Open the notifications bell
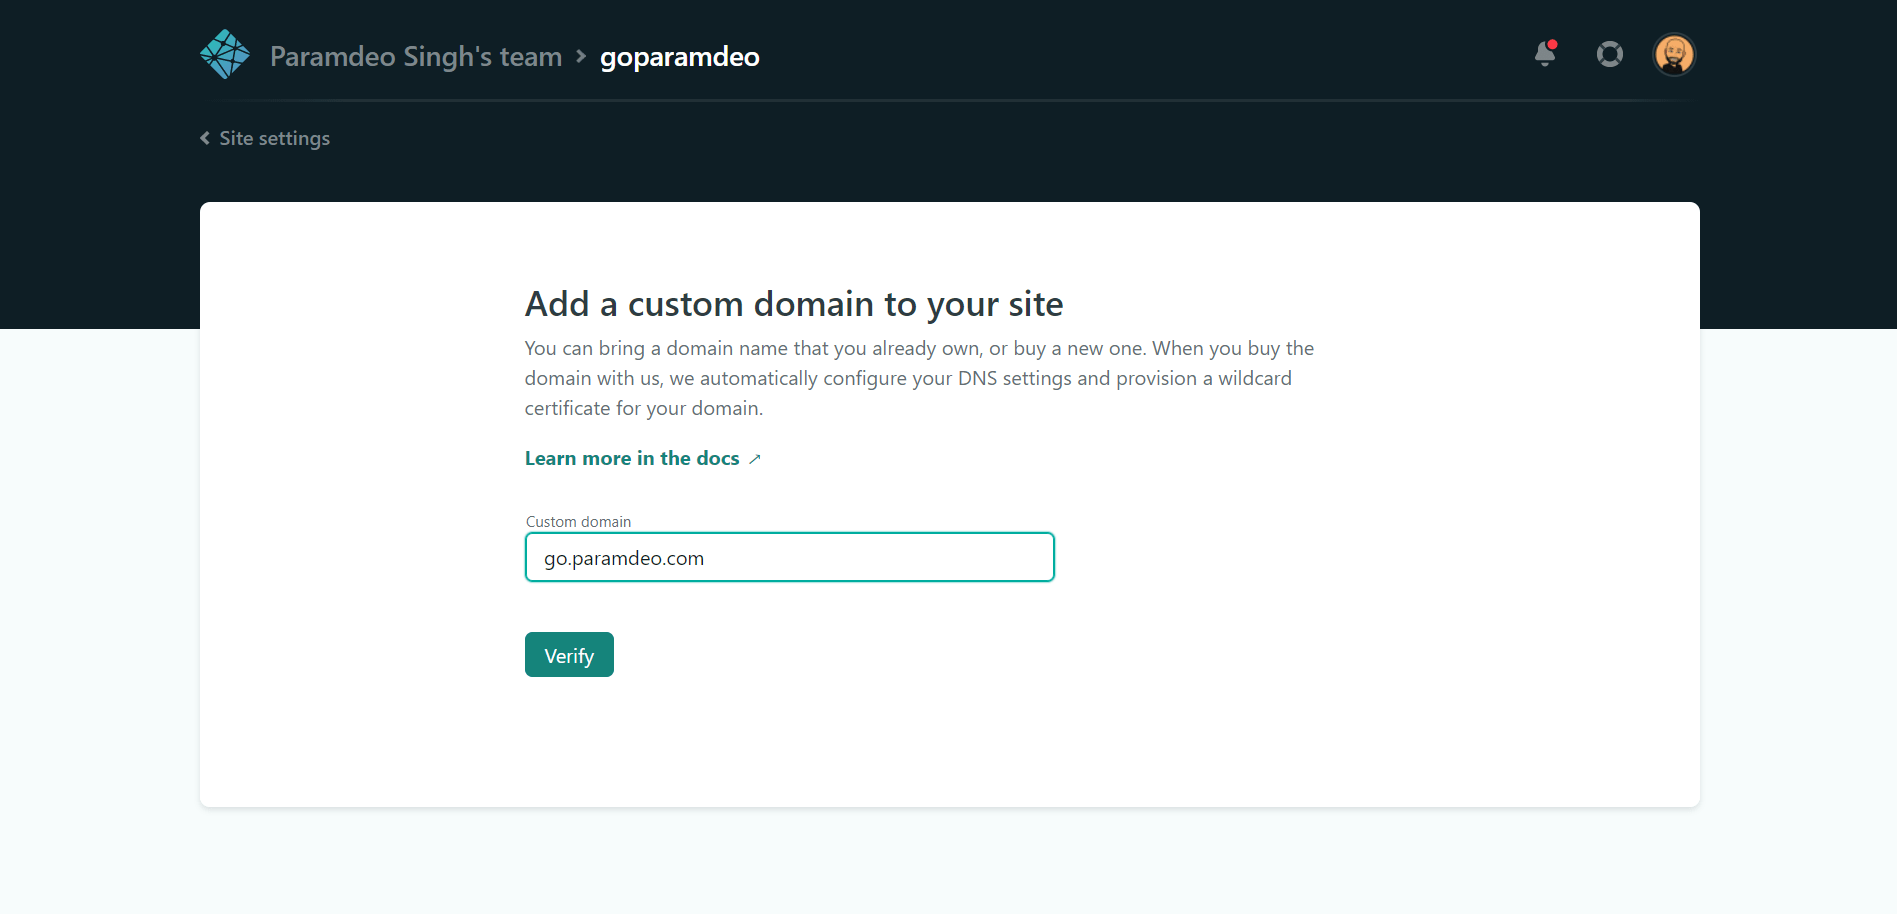Screen dimensions: 1897x914 [1546, 53]
